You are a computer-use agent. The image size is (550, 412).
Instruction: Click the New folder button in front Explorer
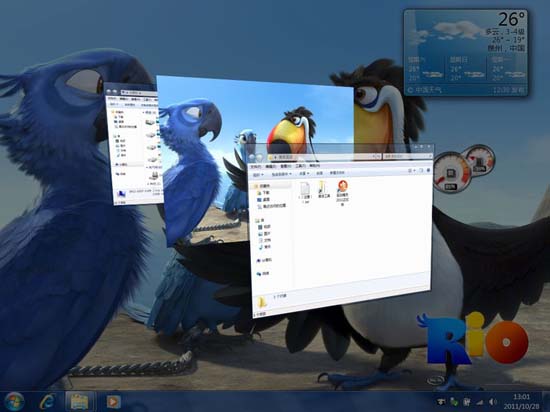click(337, 173)
